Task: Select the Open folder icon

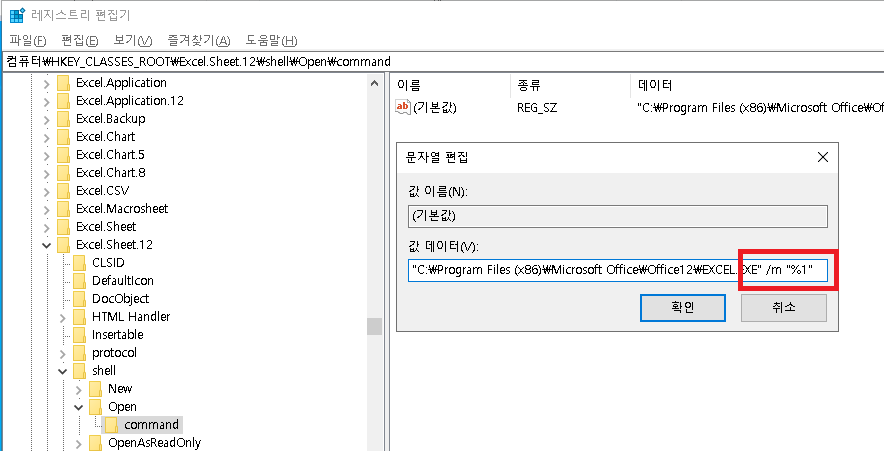Action: click(95, 407)
